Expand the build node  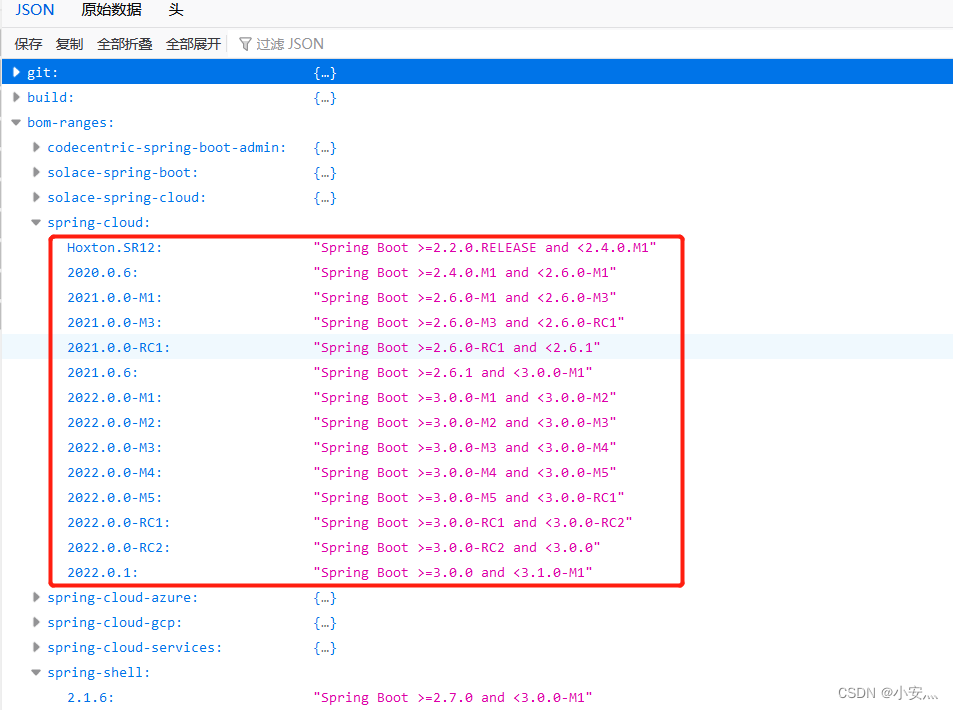pos(16,97)
